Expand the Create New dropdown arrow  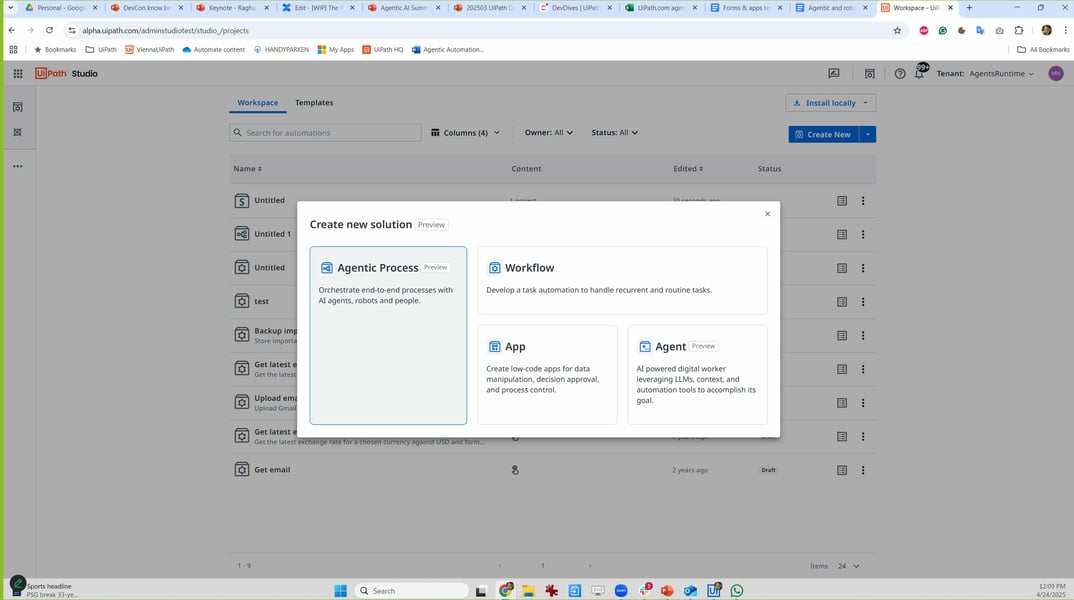pyautogui.click(x=868, y=134)
